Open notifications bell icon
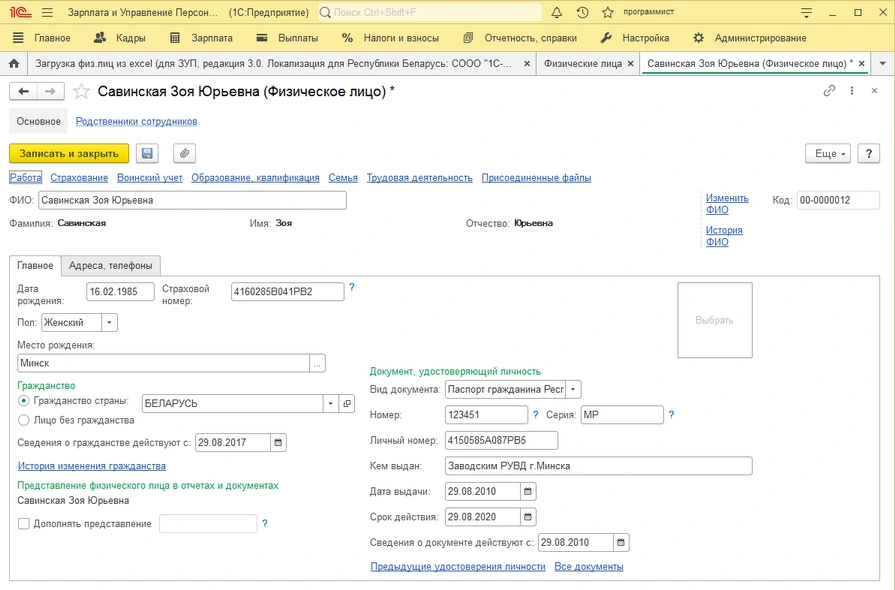 (x=559, y=12)
